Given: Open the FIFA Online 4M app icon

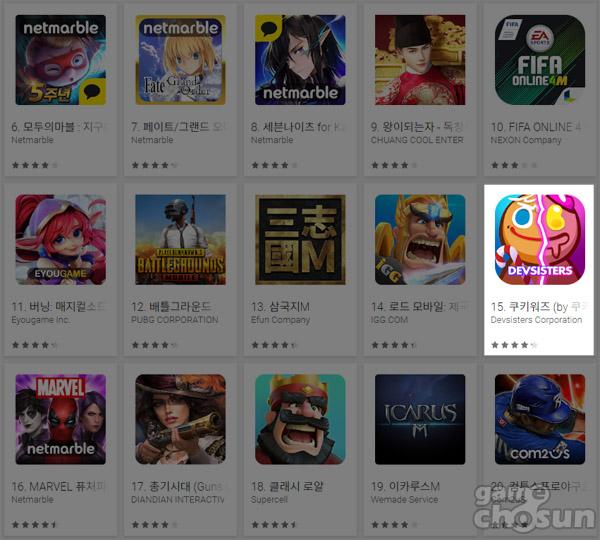Looking at the screenshot, I should pyautogui.click(x=540, y=60).
